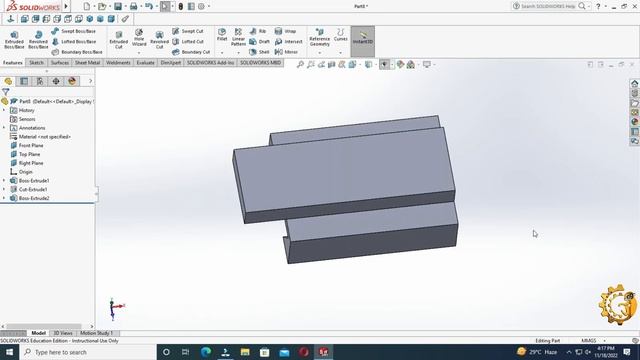
Task: Click the Open file icon
Action: pyautogui.click(x=102, y=6)
